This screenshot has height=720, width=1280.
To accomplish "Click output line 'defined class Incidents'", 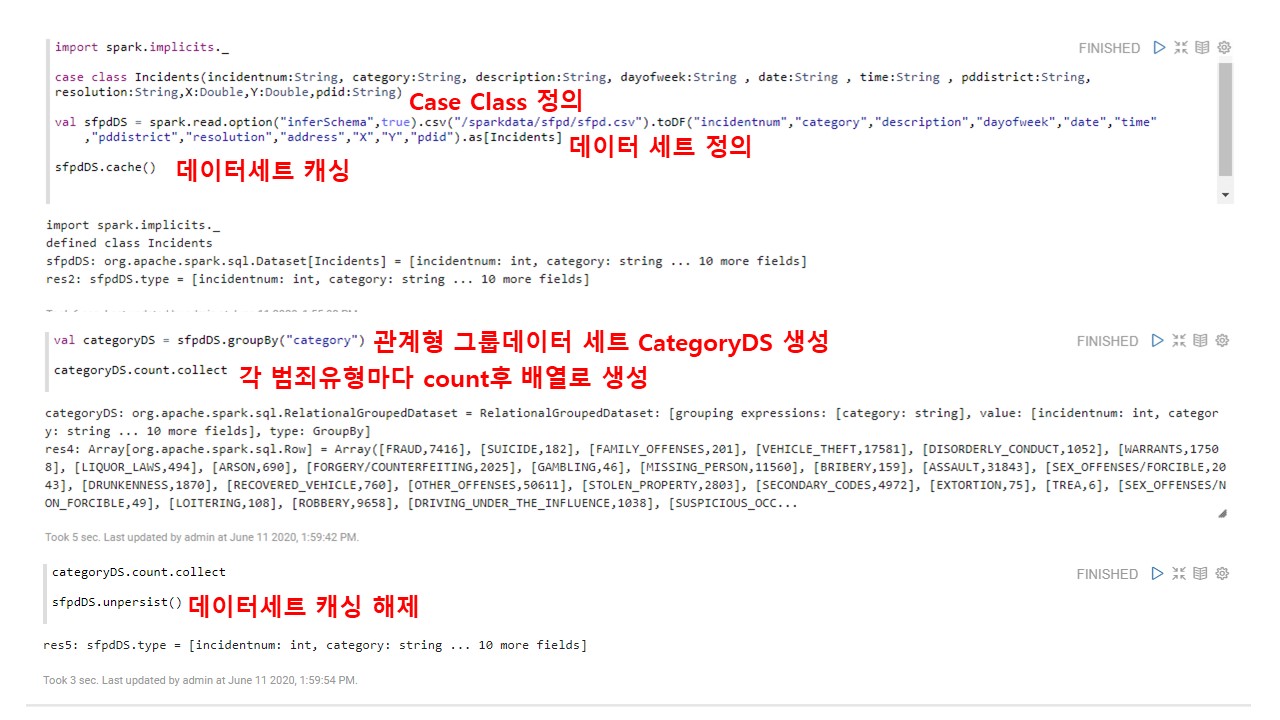I will point(129,243).
